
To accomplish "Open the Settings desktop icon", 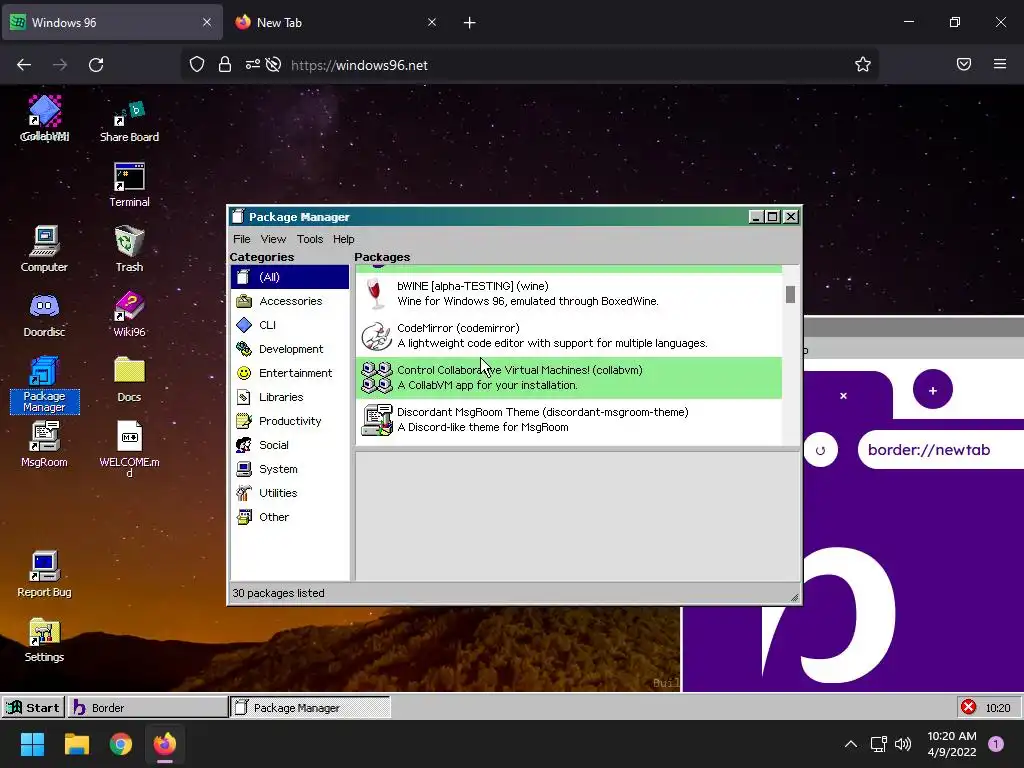I will (x=44, y=640).
